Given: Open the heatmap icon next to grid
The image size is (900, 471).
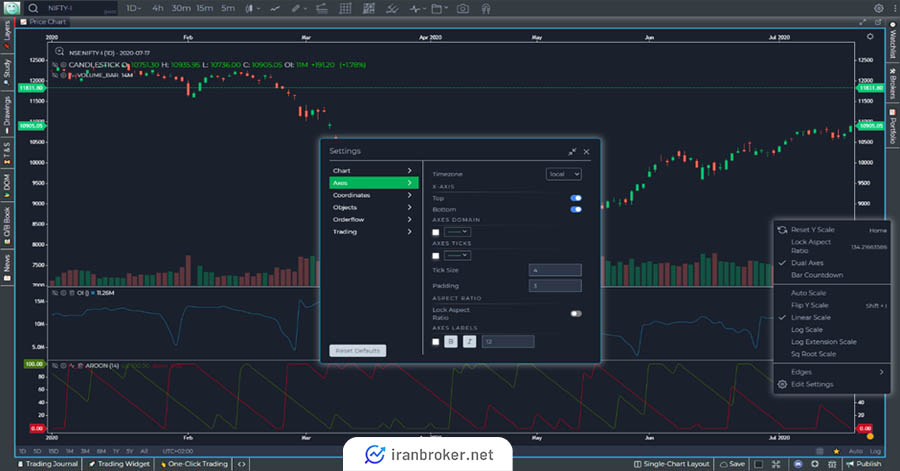Looking at the screenshot, I should tap(369, 8).
